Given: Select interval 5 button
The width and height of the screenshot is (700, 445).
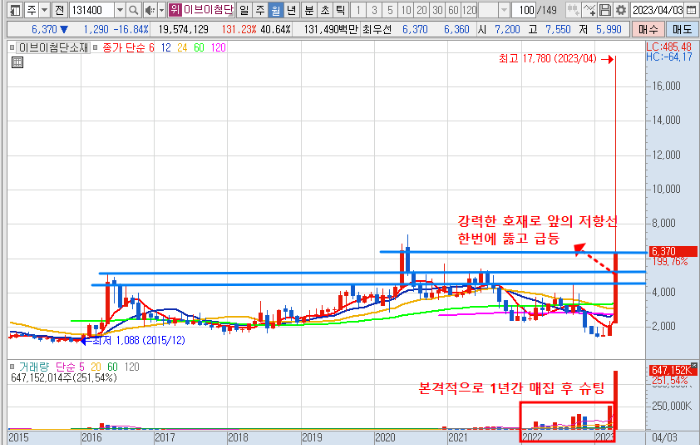Looking at the screenshot, I should (390, 10).
